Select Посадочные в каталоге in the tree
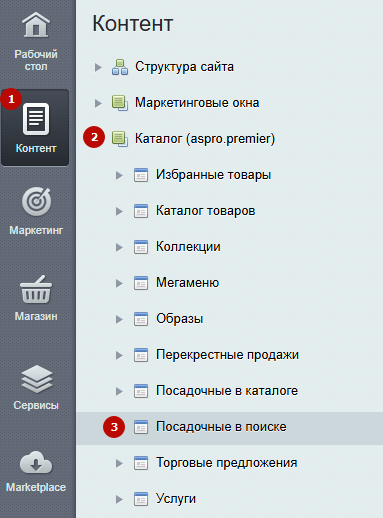The image size is (383, 518). (x=227, y=391)
